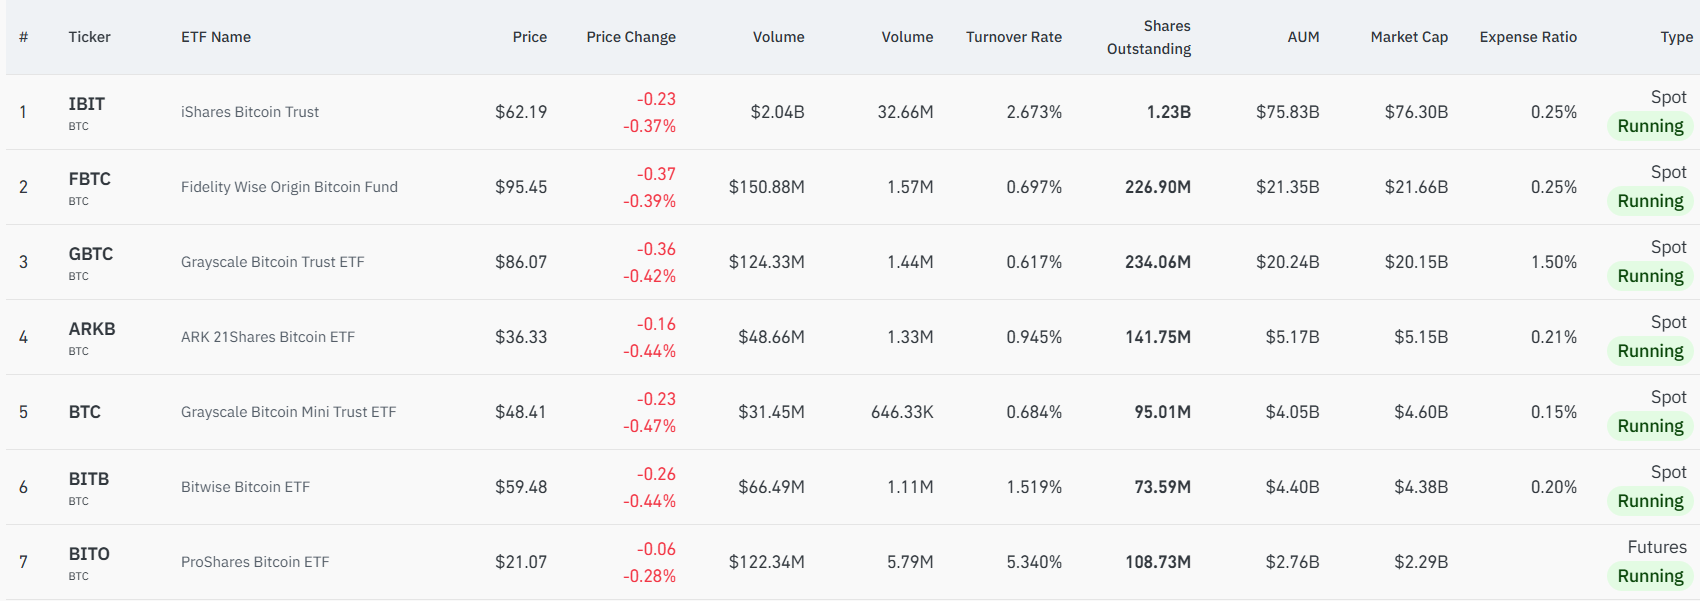Click the -0.42% price change value
The image size is (1700, 601).
point(649,276)
